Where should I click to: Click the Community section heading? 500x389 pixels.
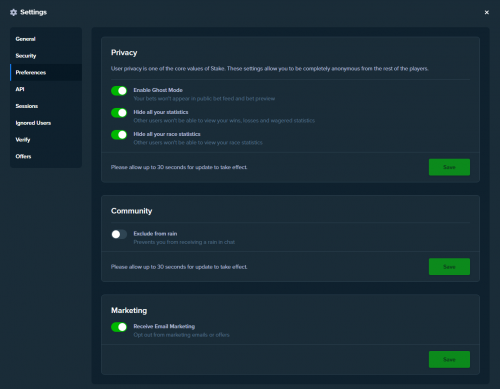pyautogui.click(x=132, y=211)
